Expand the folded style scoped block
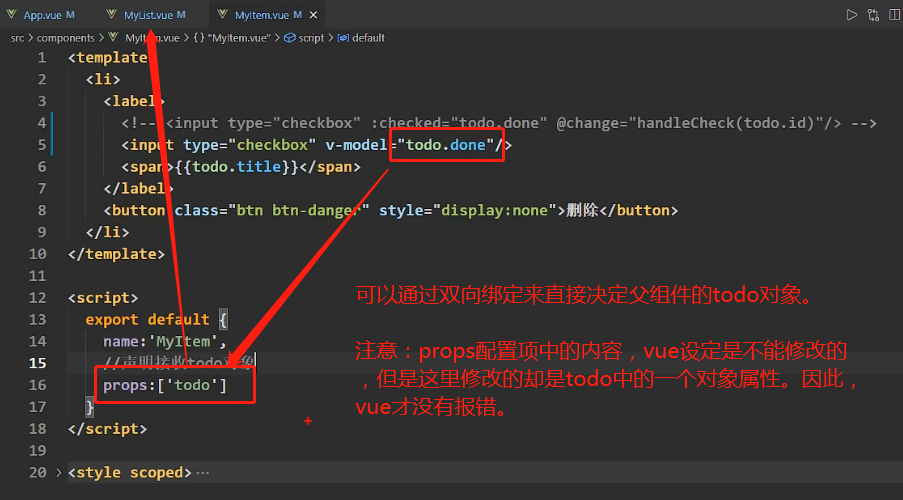Screen dimensions: 903x500 click(x=58, y=472)
